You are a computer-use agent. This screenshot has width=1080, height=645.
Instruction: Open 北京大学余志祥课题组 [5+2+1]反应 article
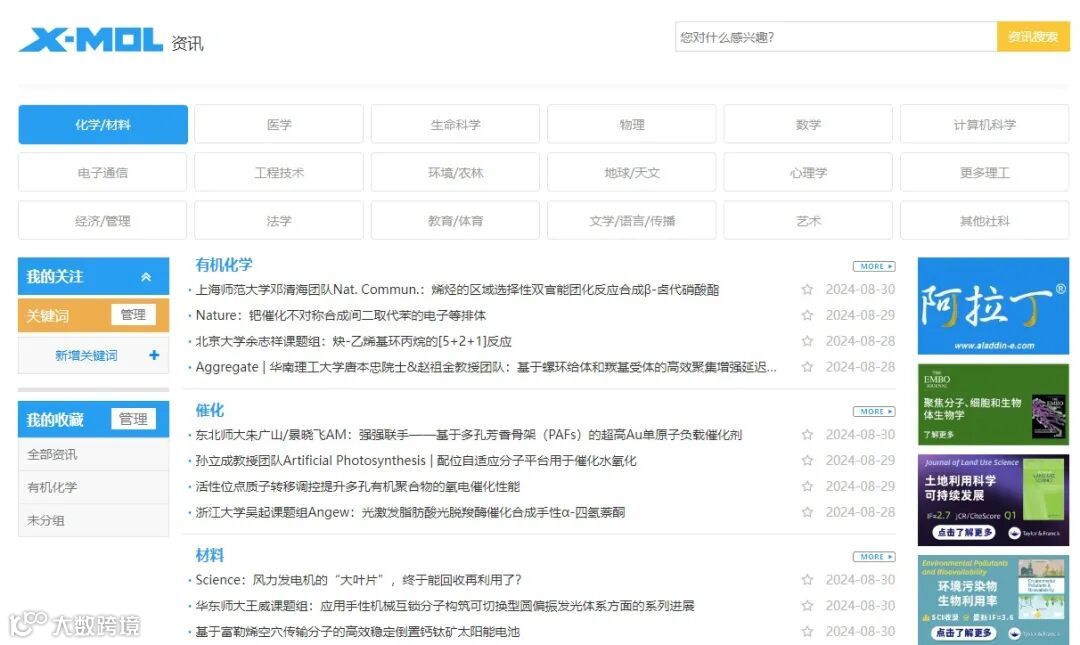coord(353,341)
